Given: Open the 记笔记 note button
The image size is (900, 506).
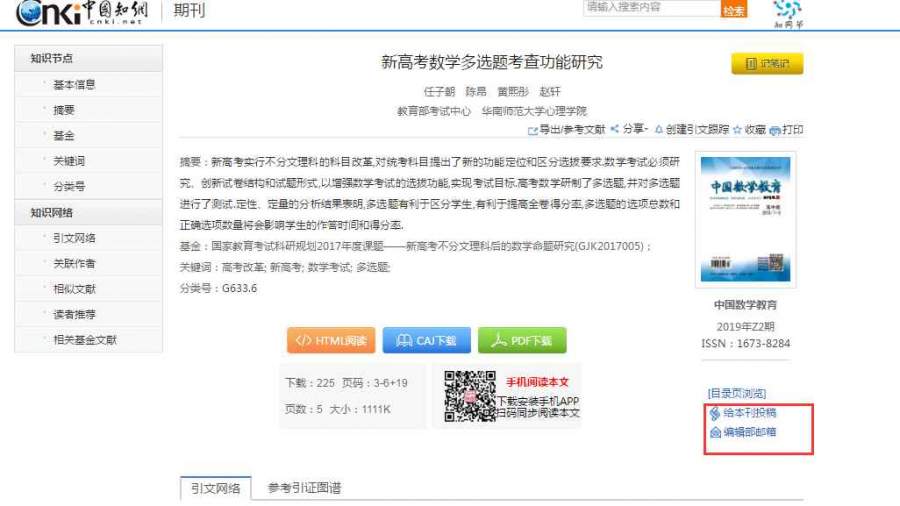Looking at the screenshot, I should (x=767, y=64).
